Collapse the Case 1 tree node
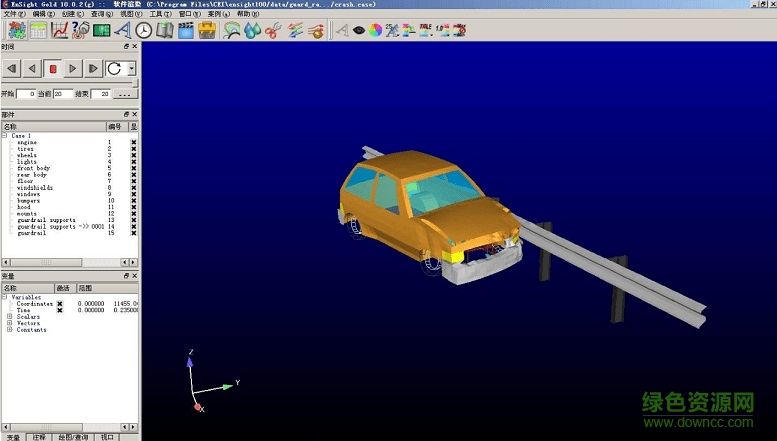This screenshot has width=777, height=441. [x=6, y=136]
